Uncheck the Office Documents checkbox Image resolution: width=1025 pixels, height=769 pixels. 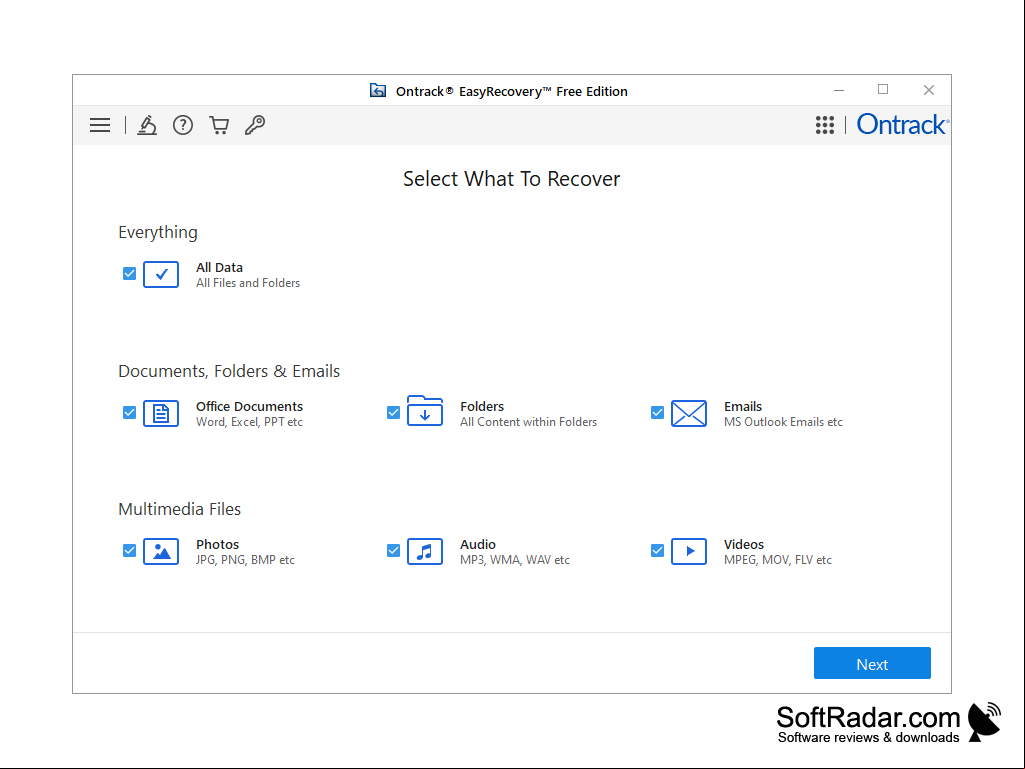(x=129, y=413)
